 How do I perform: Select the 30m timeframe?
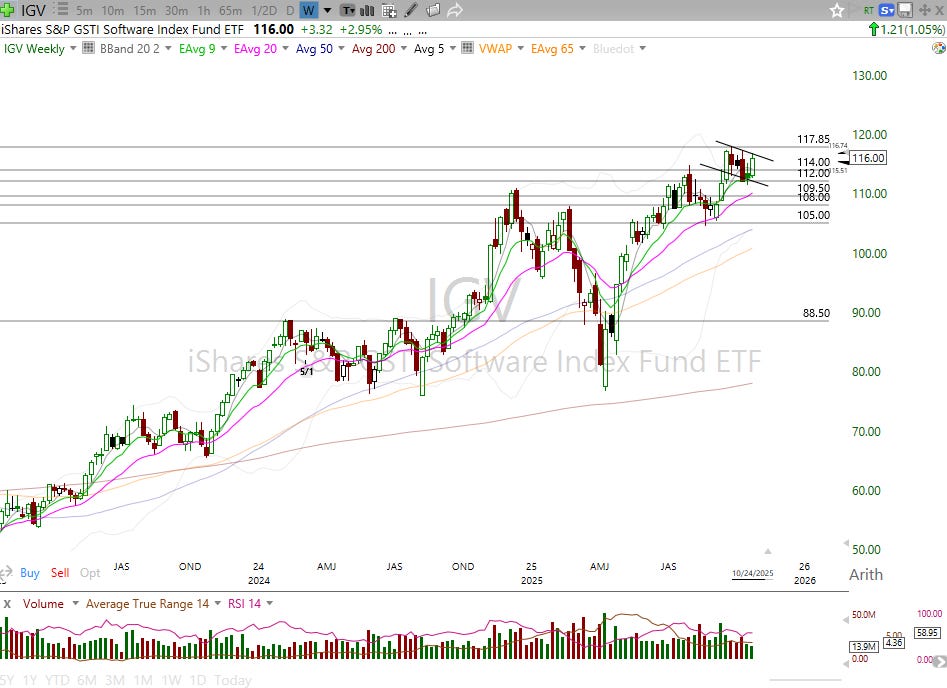(176, 10)
